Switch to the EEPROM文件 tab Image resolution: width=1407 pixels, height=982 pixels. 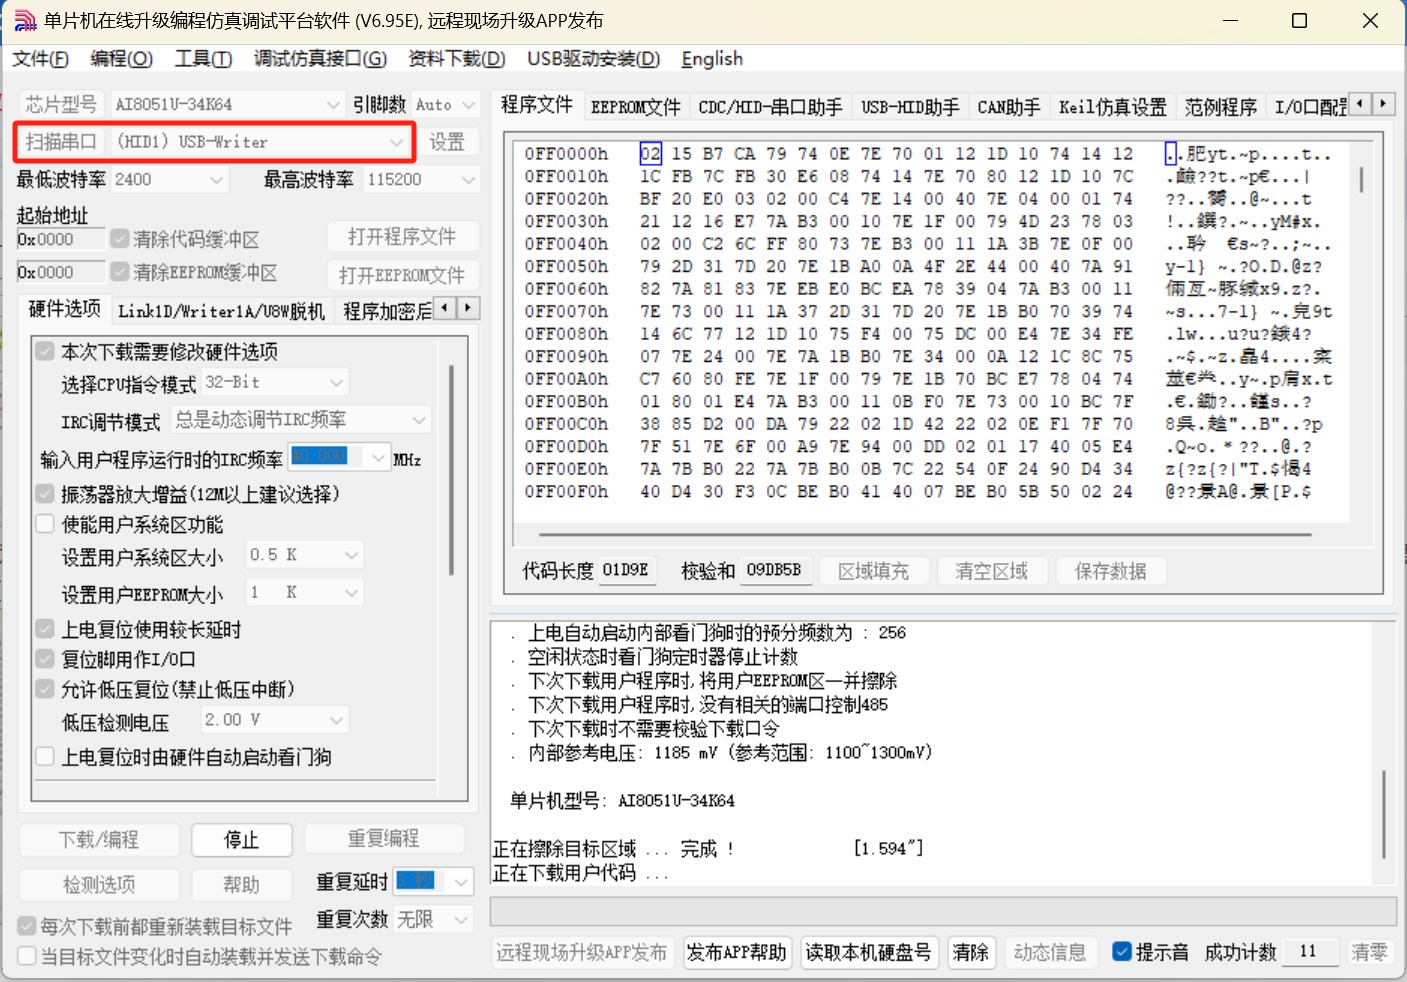coord(635,106)
